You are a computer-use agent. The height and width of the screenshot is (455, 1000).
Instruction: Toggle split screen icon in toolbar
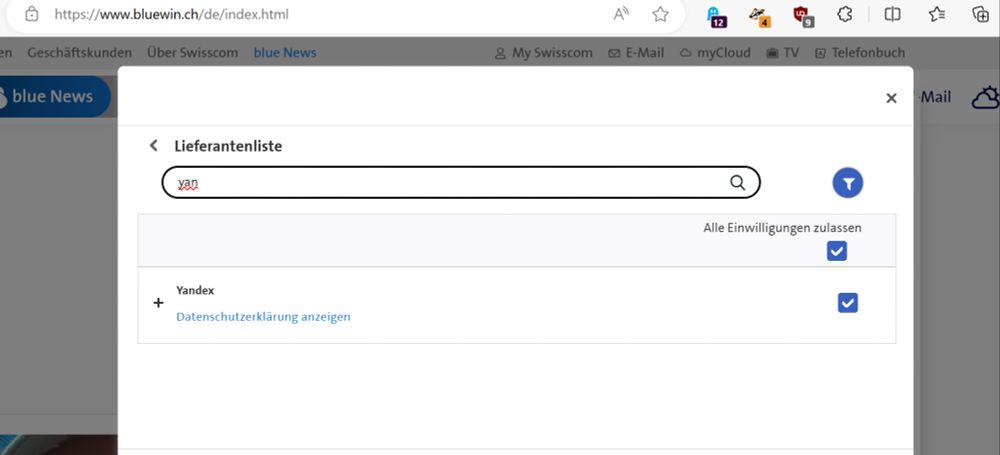tap(892, 14)
